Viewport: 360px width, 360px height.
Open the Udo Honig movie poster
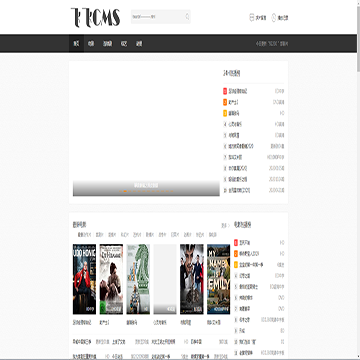[x=84, y=279]
